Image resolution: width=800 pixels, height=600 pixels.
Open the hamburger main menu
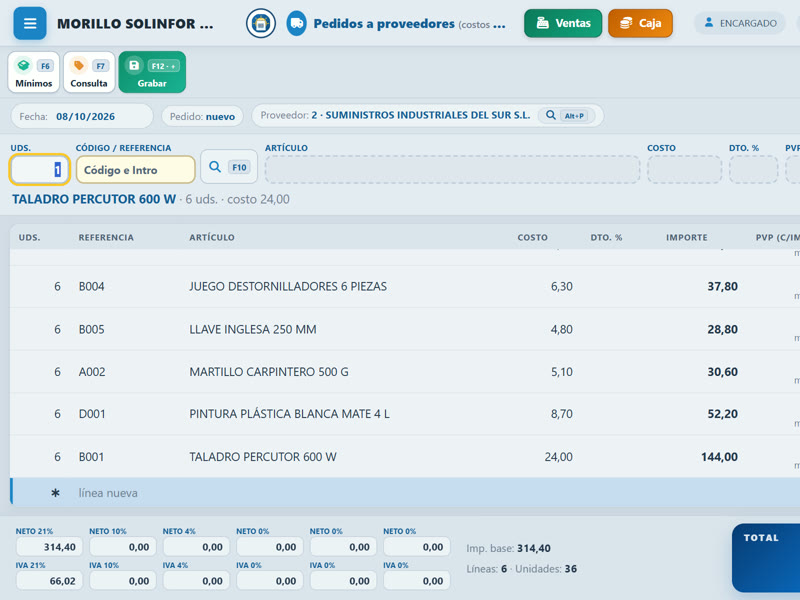click(30, 23)
